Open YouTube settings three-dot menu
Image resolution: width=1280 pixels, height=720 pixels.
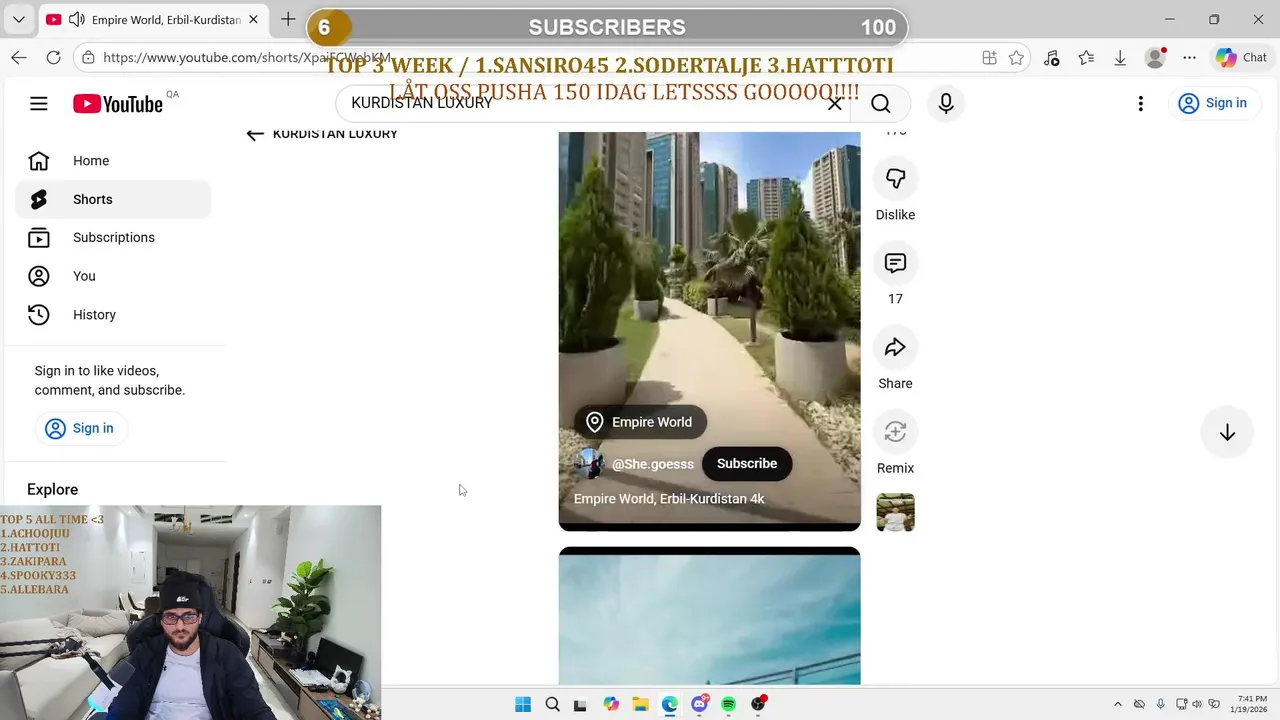(x=1140, y=103)
